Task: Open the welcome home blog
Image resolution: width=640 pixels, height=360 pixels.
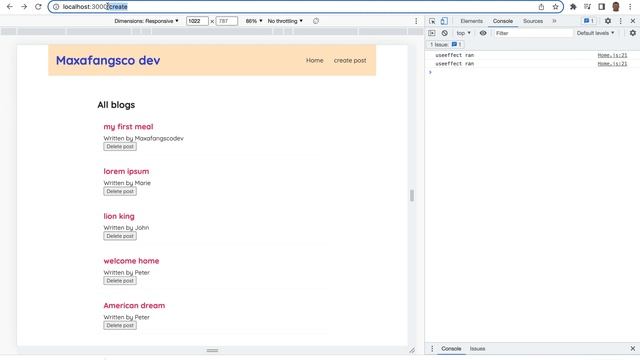Action: (x=131, y=261)
